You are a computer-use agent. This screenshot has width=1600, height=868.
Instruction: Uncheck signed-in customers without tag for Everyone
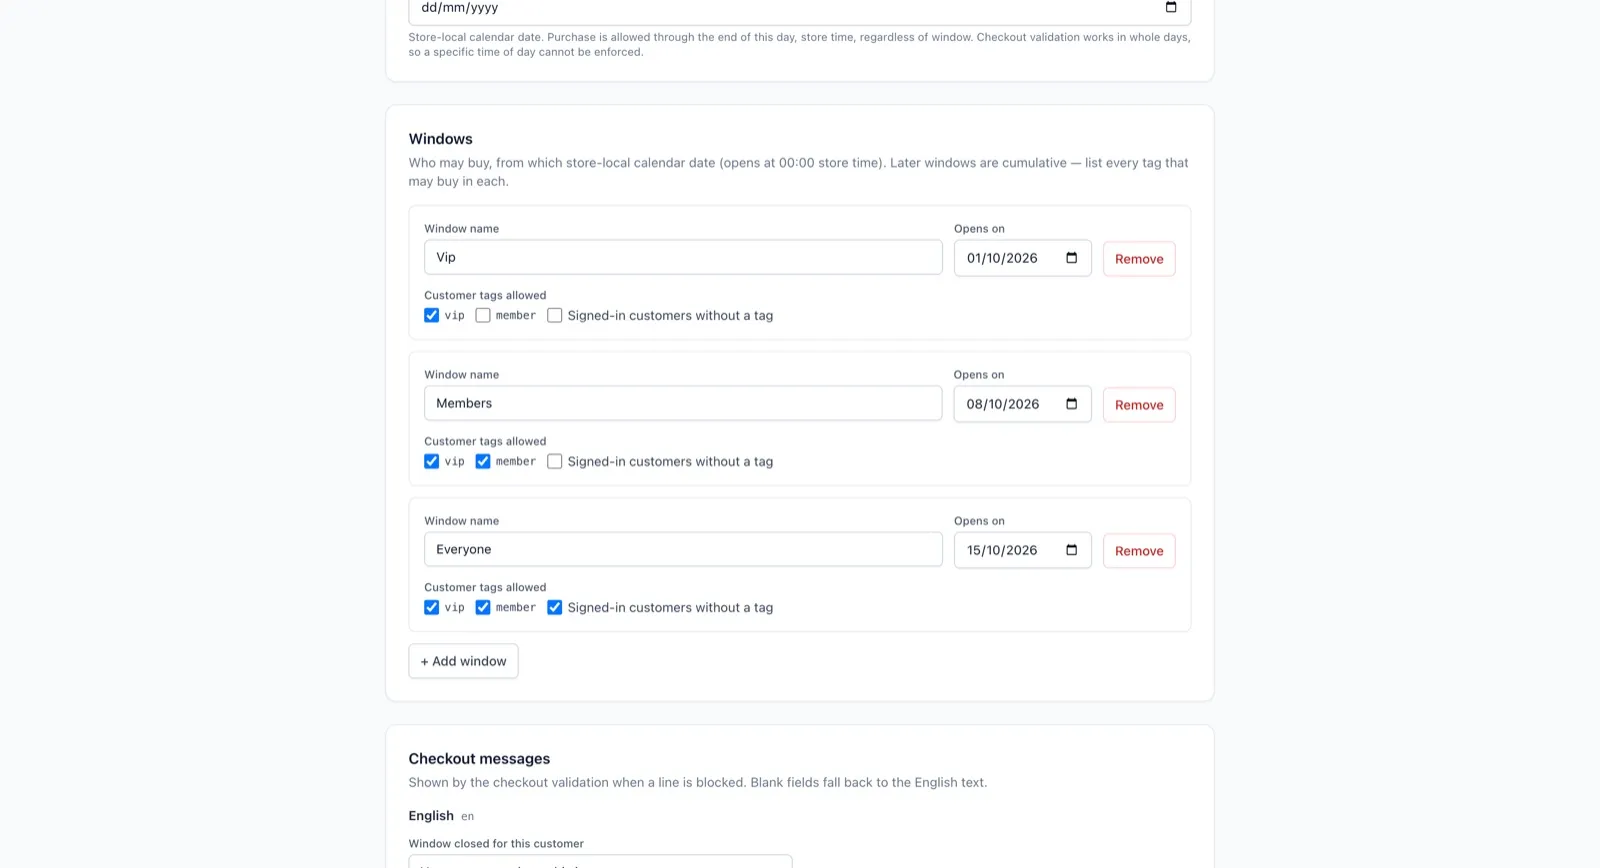(x=555, y=607)
